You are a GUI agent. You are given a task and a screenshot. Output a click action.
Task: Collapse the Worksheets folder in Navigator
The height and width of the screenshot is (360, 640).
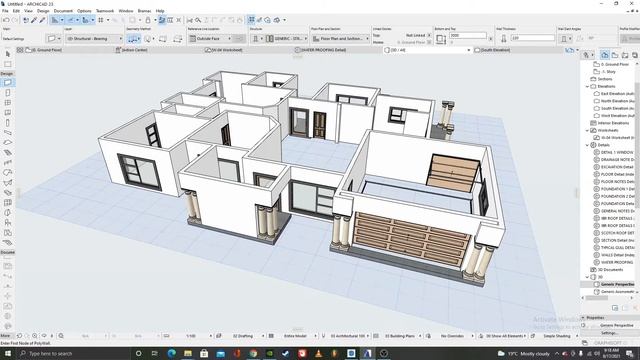point(587,131)
